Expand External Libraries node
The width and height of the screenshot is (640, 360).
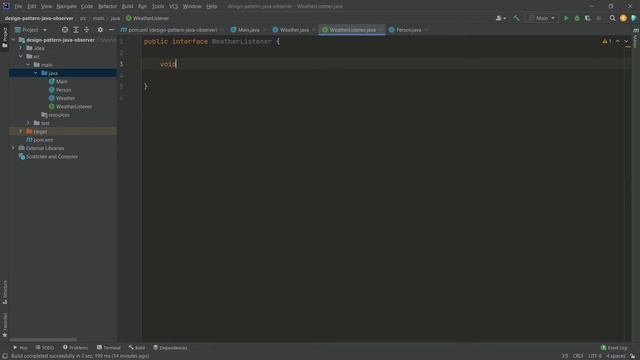click(x=13, y=148)
